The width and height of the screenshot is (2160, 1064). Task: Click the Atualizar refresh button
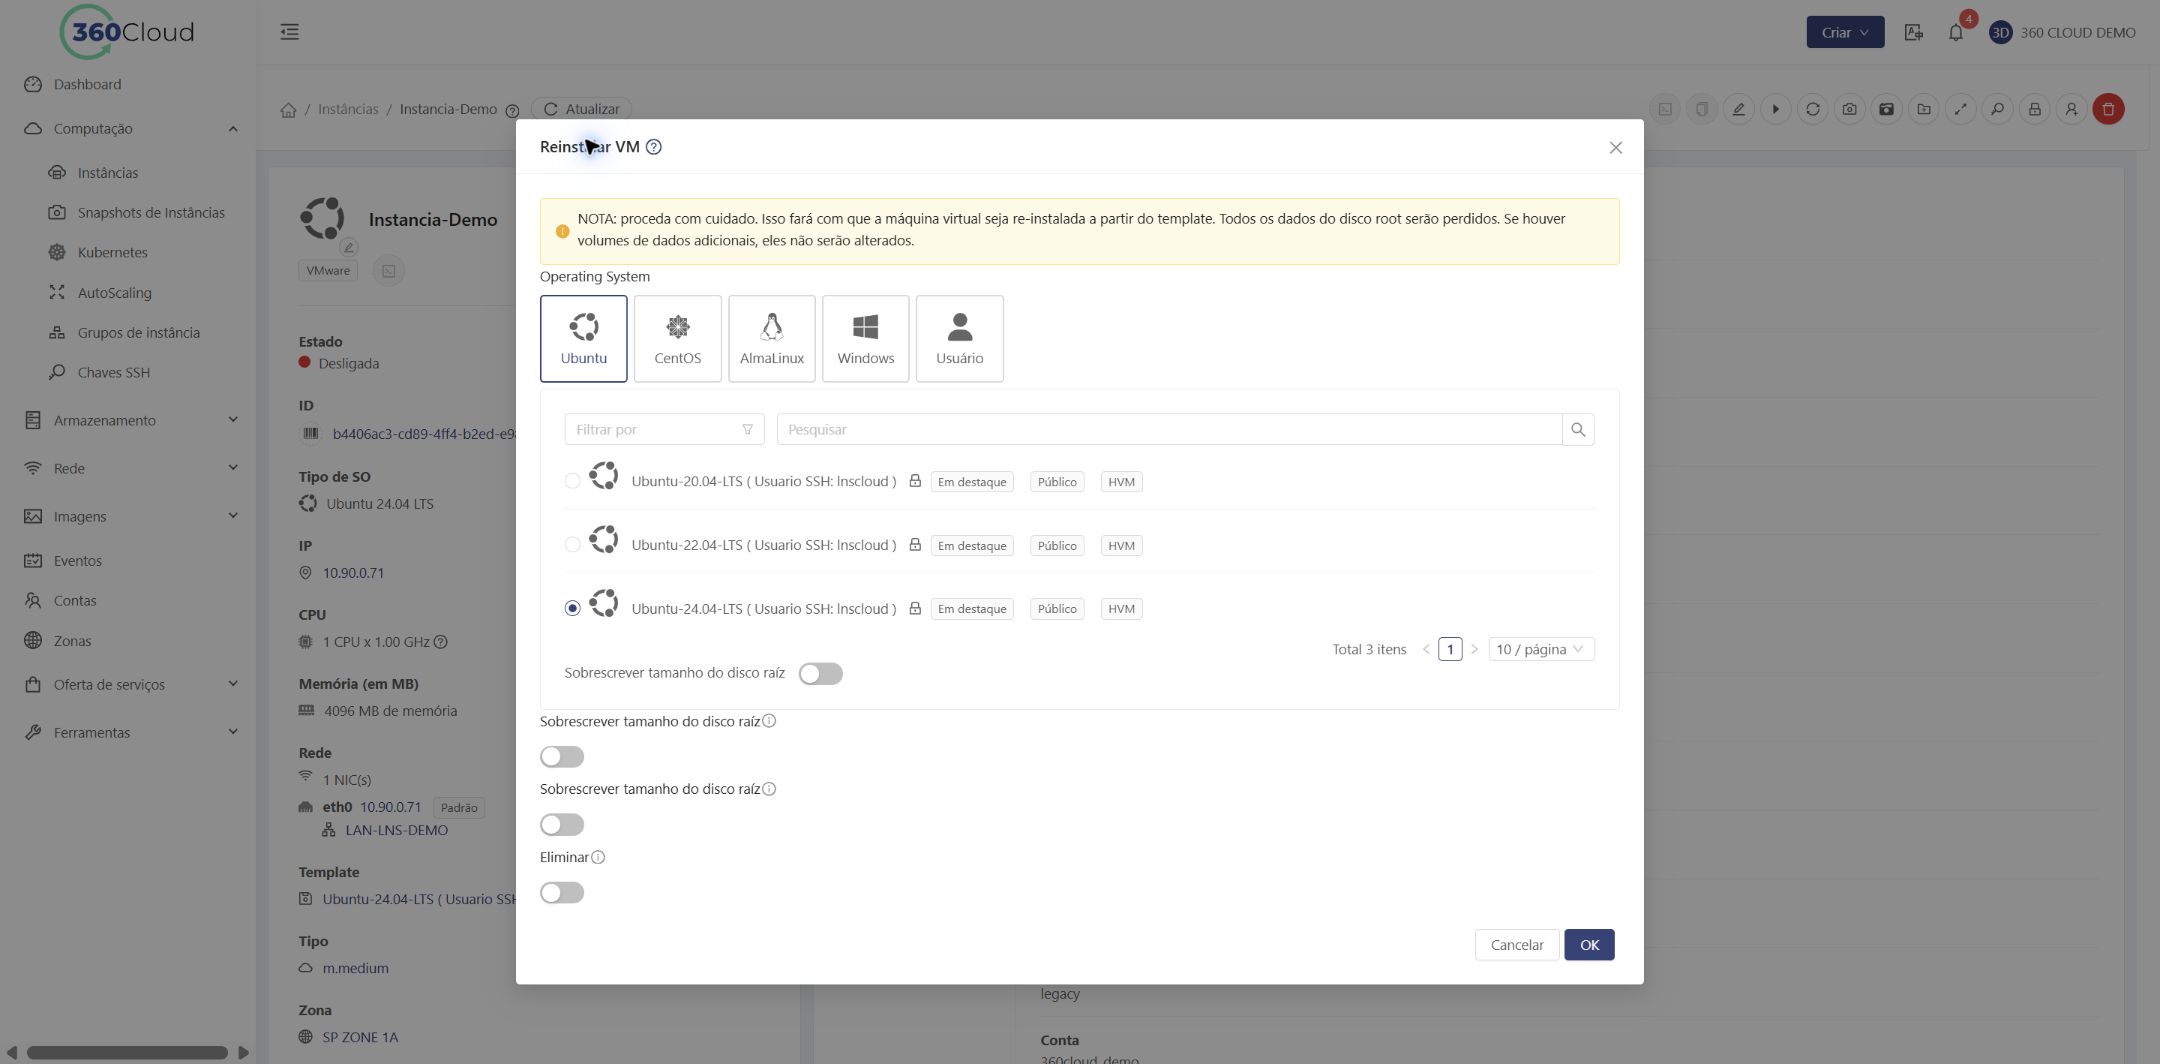click(x=581, y=109)
